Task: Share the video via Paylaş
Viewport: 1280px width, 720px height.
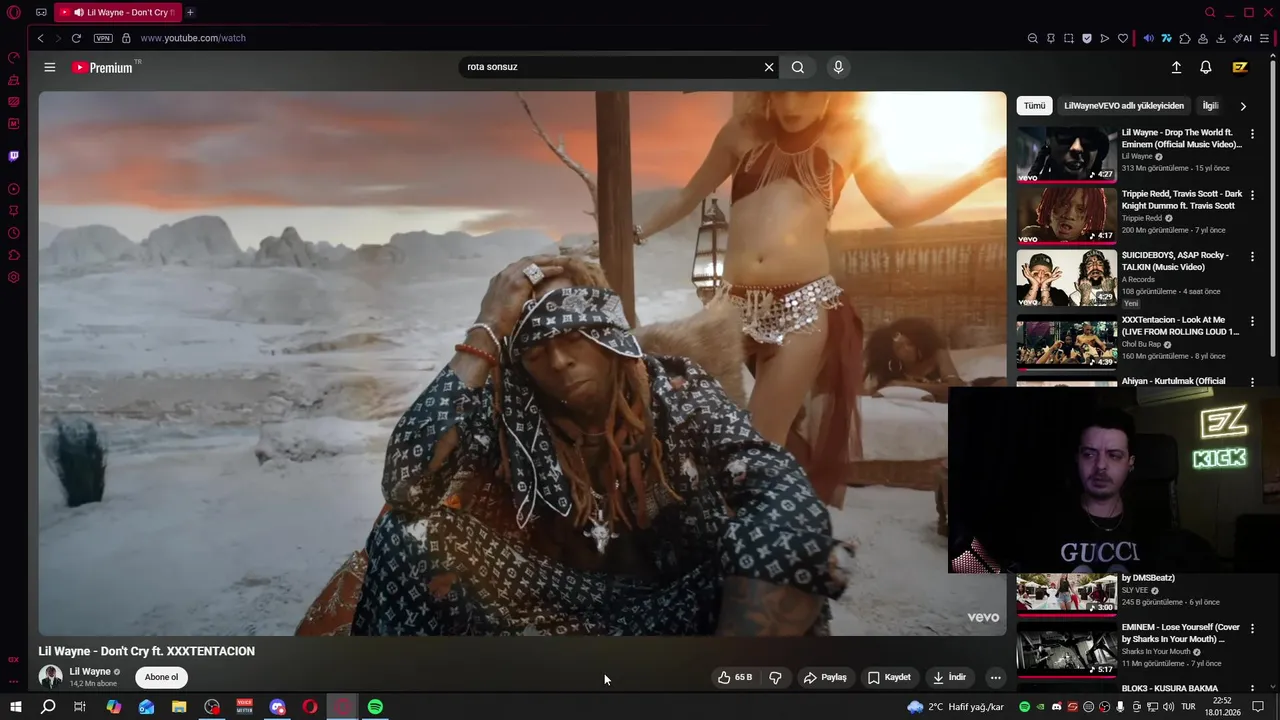Action: 825,677
